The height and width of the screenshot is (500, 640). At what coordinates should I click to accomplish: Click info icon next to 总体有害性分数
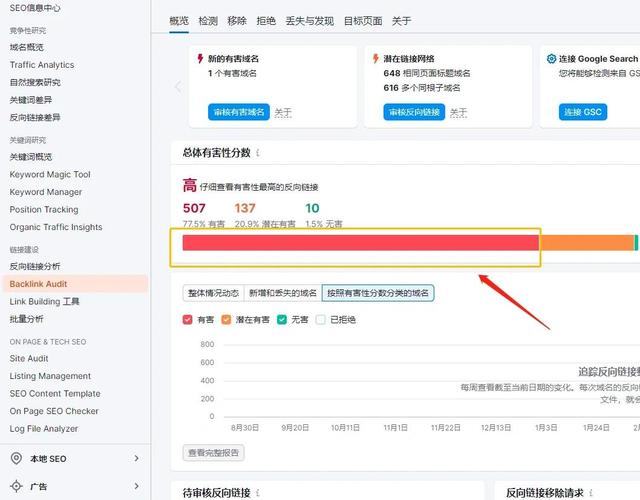tap(258, 153)
